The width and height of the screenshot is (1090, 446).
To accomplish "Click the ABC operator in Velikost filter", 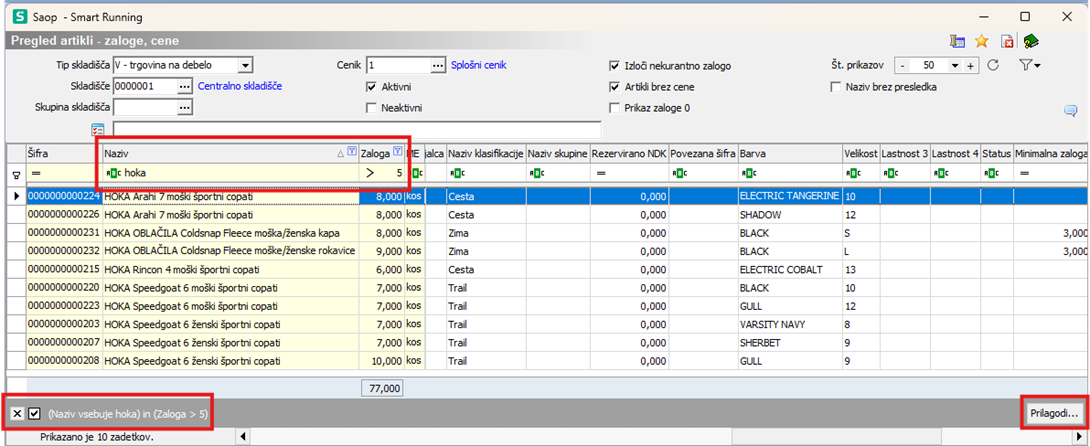I will coord(853,173).
